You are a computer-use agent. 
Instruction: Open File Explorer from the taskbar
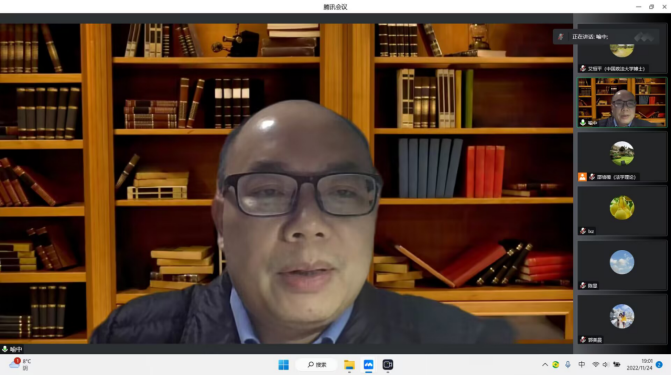coord(349,365)
